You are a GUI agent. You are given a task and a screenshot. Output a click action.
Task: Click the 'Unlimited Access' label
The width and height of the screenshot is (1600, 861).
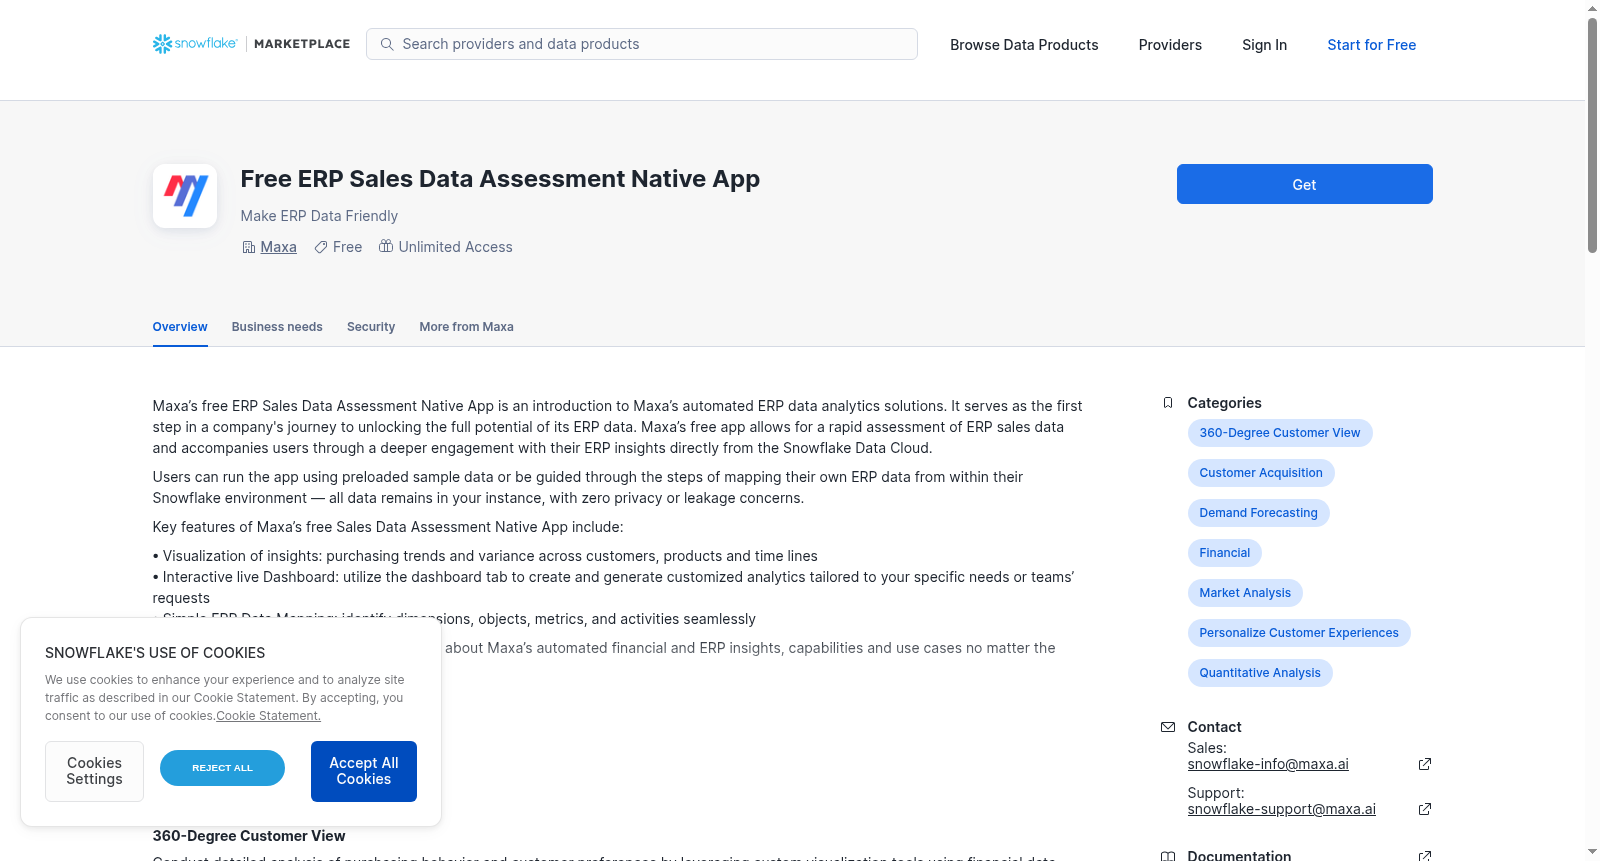(455, 247)
